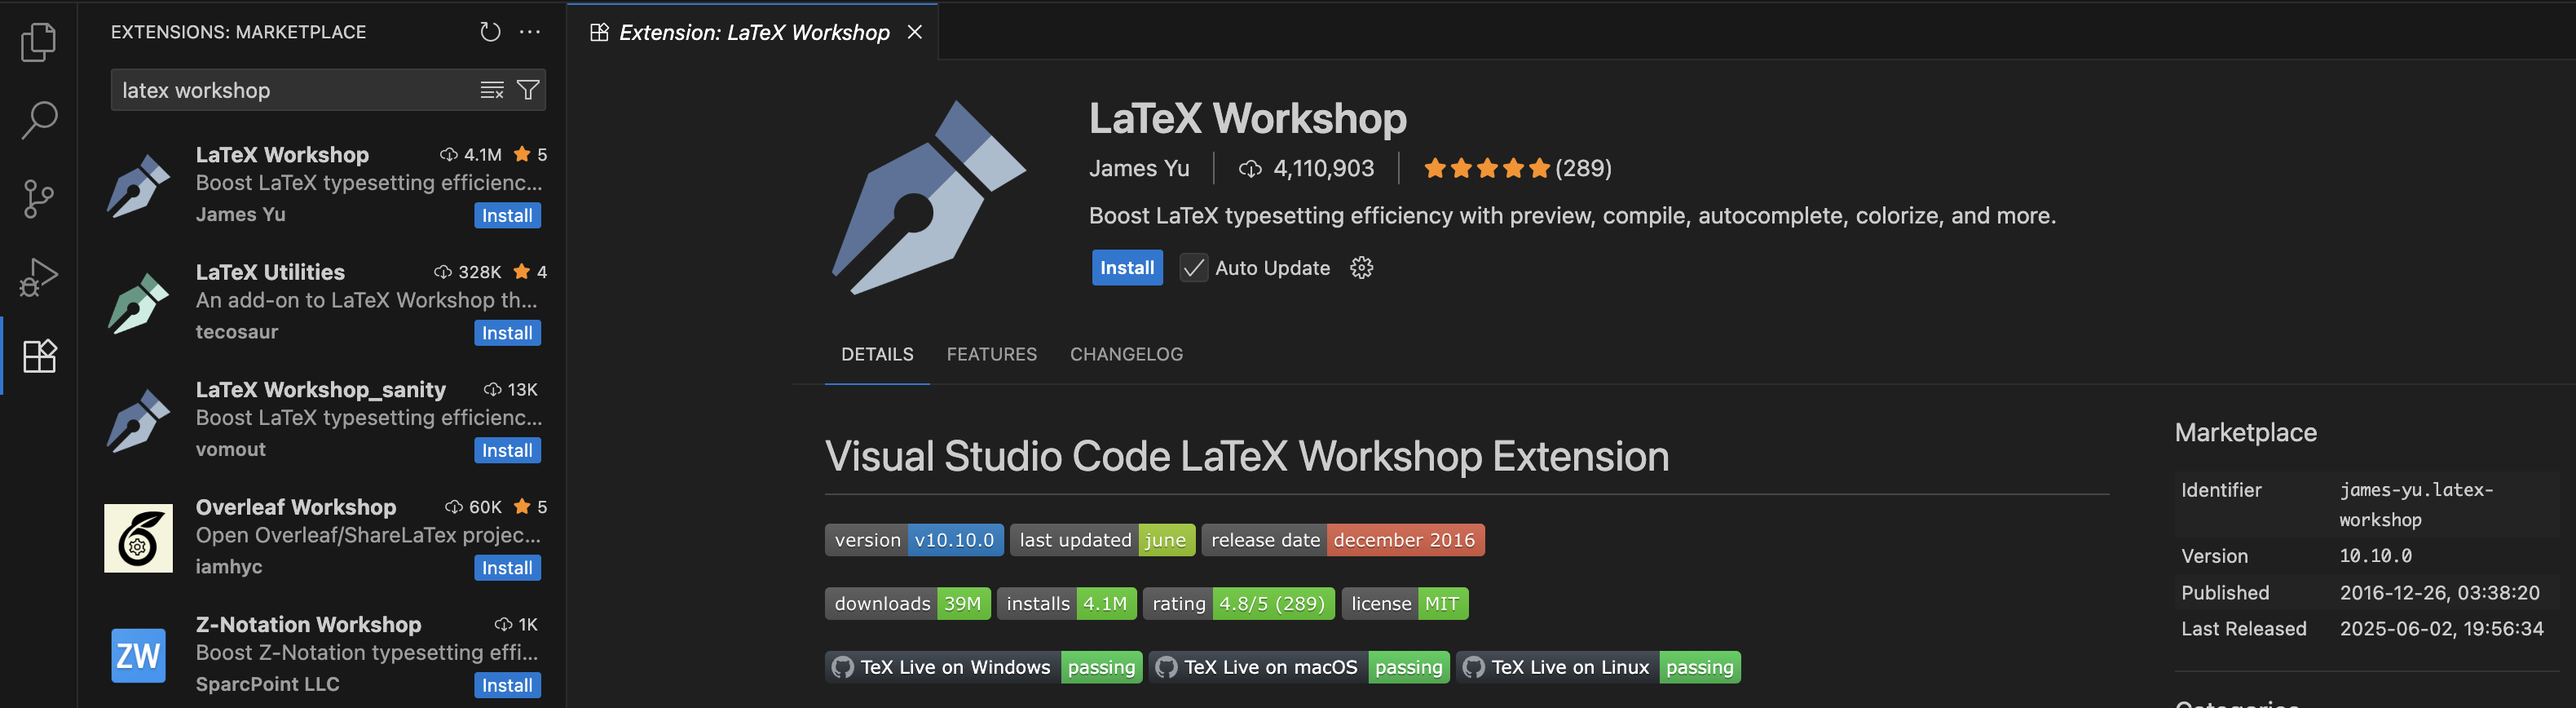The width and height of the screenshot is (2576, 708).
Task: Click the blue ZW Z-Notation icon
Action: click(138, 656)
